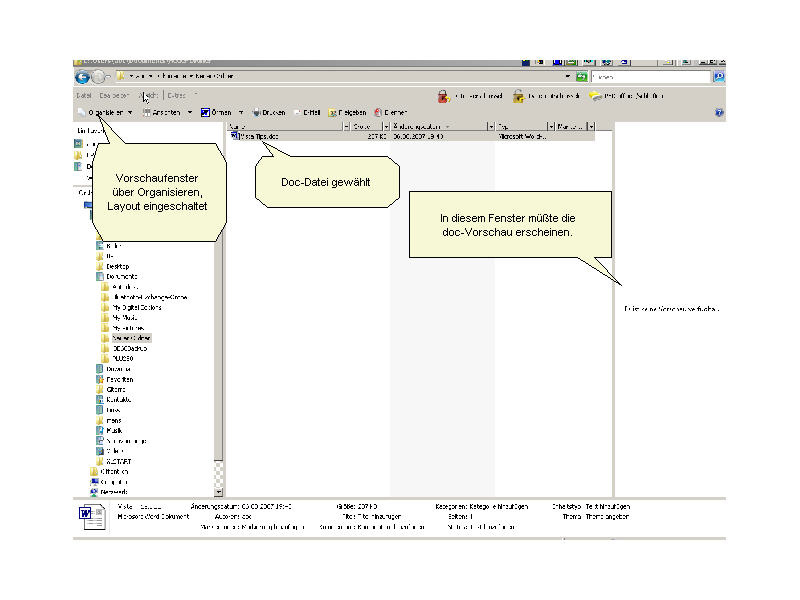Click inside the search input field
Screen dimensions: 800x600
tap(651, 77)
